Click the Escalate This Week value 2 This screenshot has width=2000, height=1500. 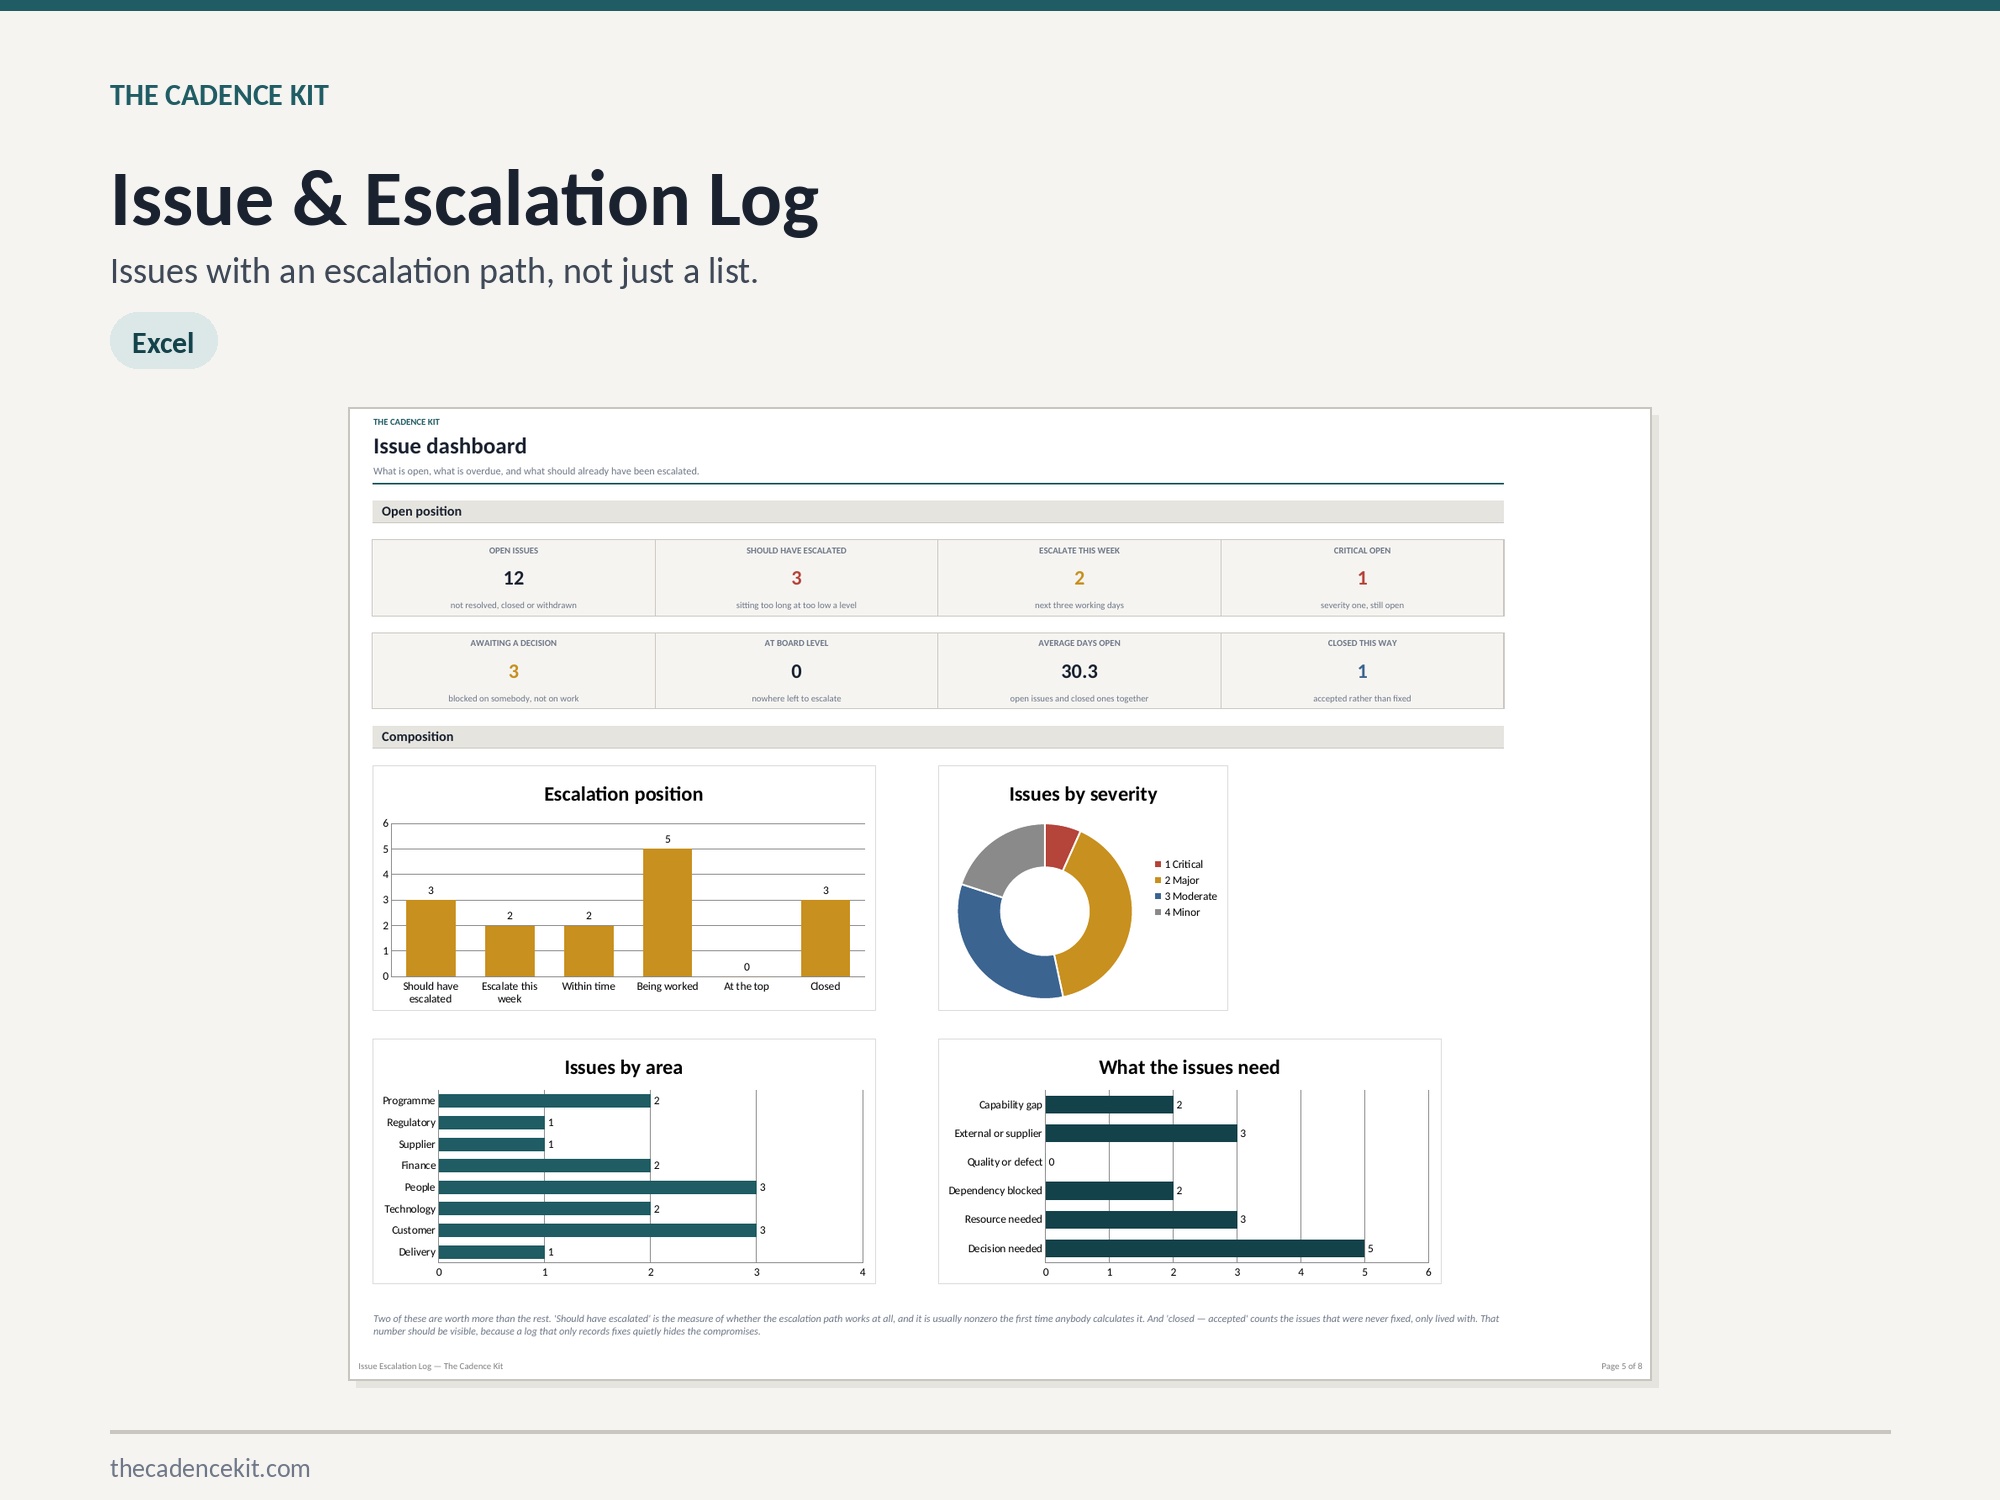point(1079,578)
